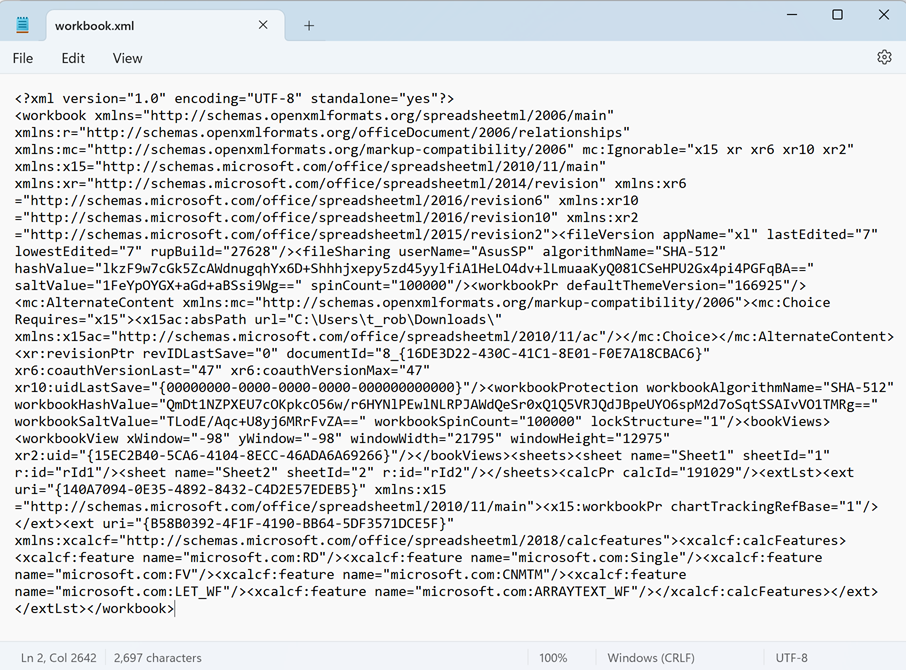Add a new tab with the plus icon
Viewport: 906px width, 670px height.
(x=309, y=26)
